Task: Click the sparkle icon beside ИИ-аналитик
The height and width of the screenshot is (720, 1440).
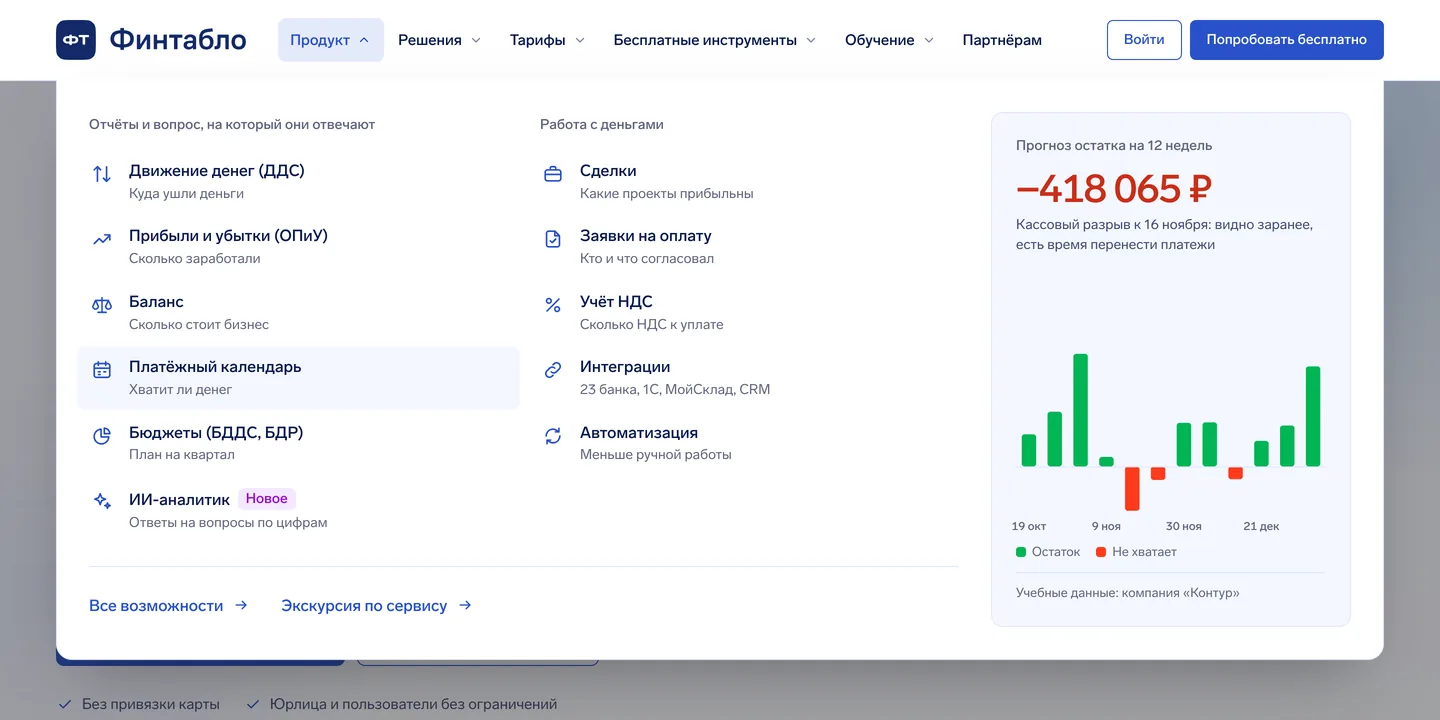Action: click(x=102, y=501)
